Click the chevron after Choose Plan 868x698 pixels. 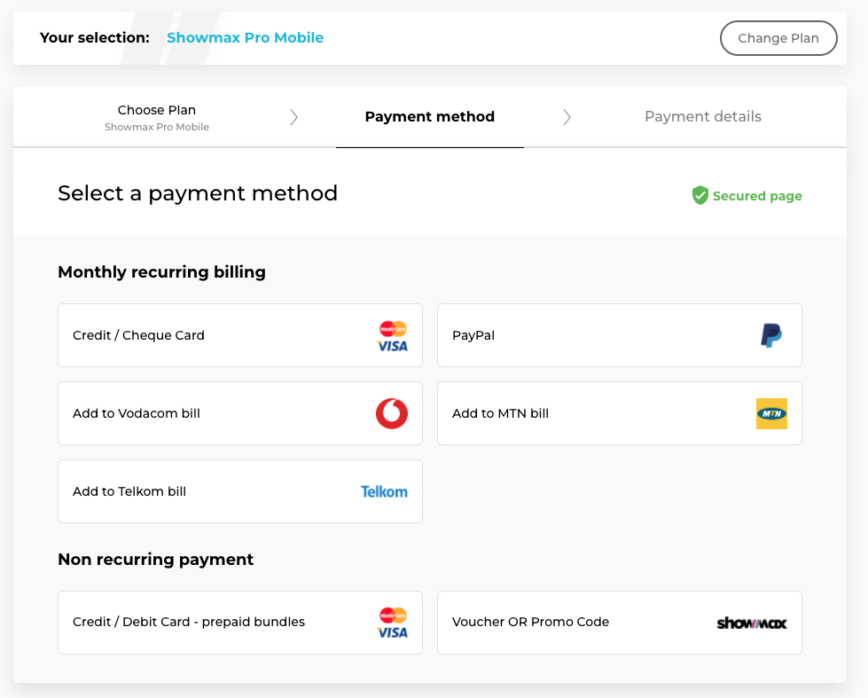(294, 117)
